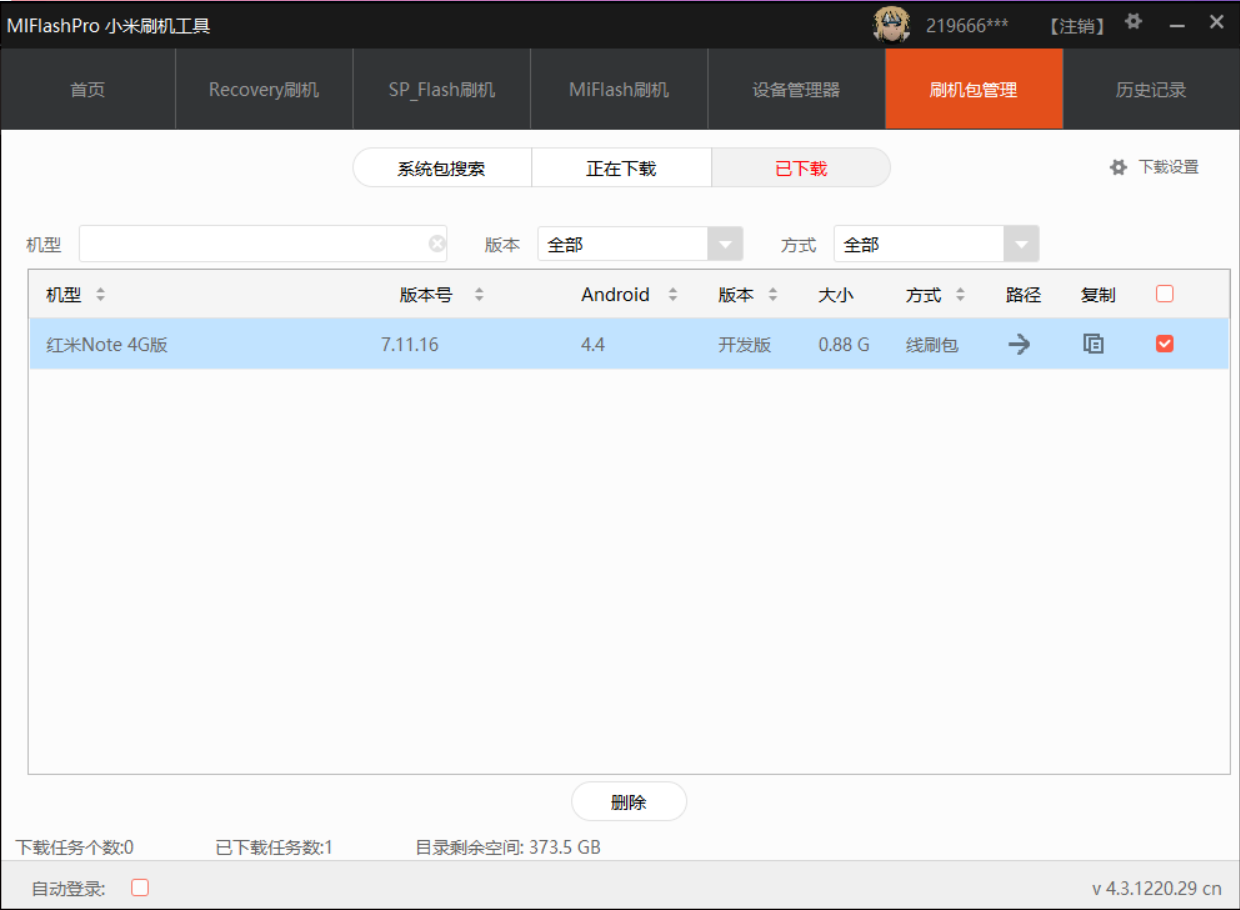
Task: Switch to the Recovery刷机 tab
Action: (264, 89)
